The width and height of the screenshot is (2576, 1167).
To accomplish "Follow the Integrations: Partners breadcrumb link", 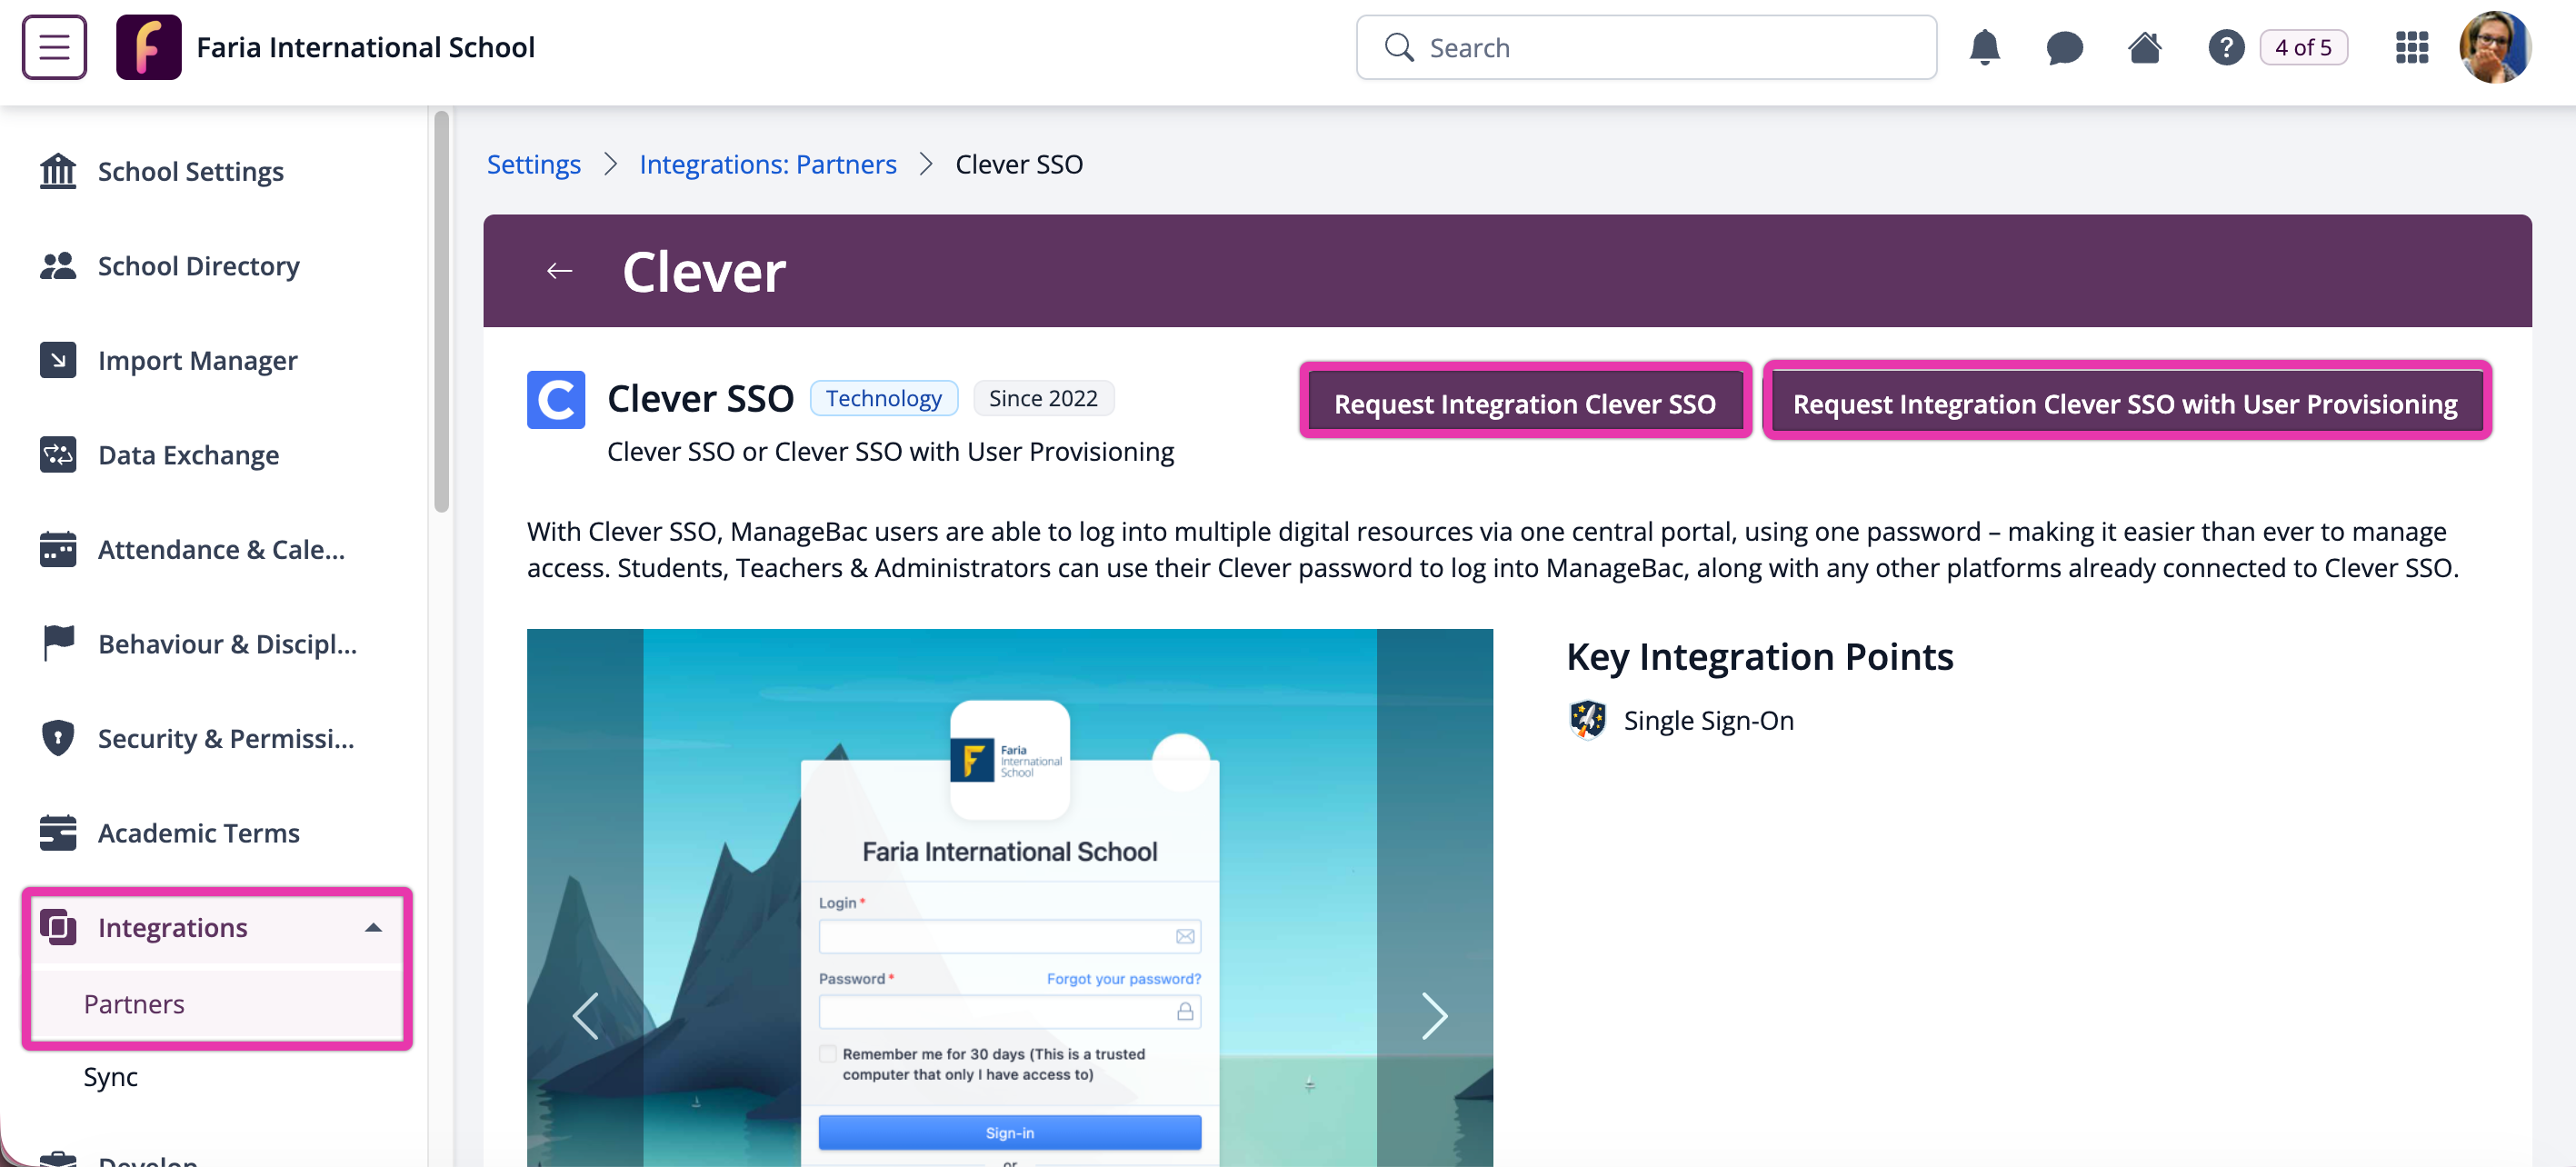I will pos(767,164).
